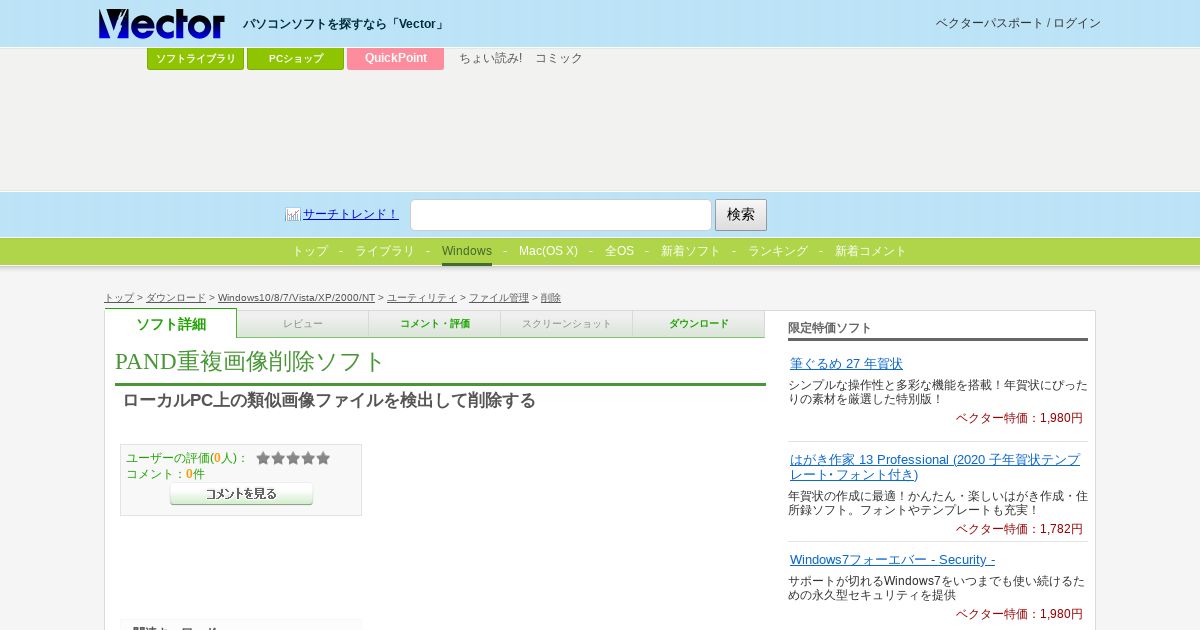This screenshot has width=1200, height=630.
Task: Open 新着ソフト in navigation bar
Action: pos(691,251)
